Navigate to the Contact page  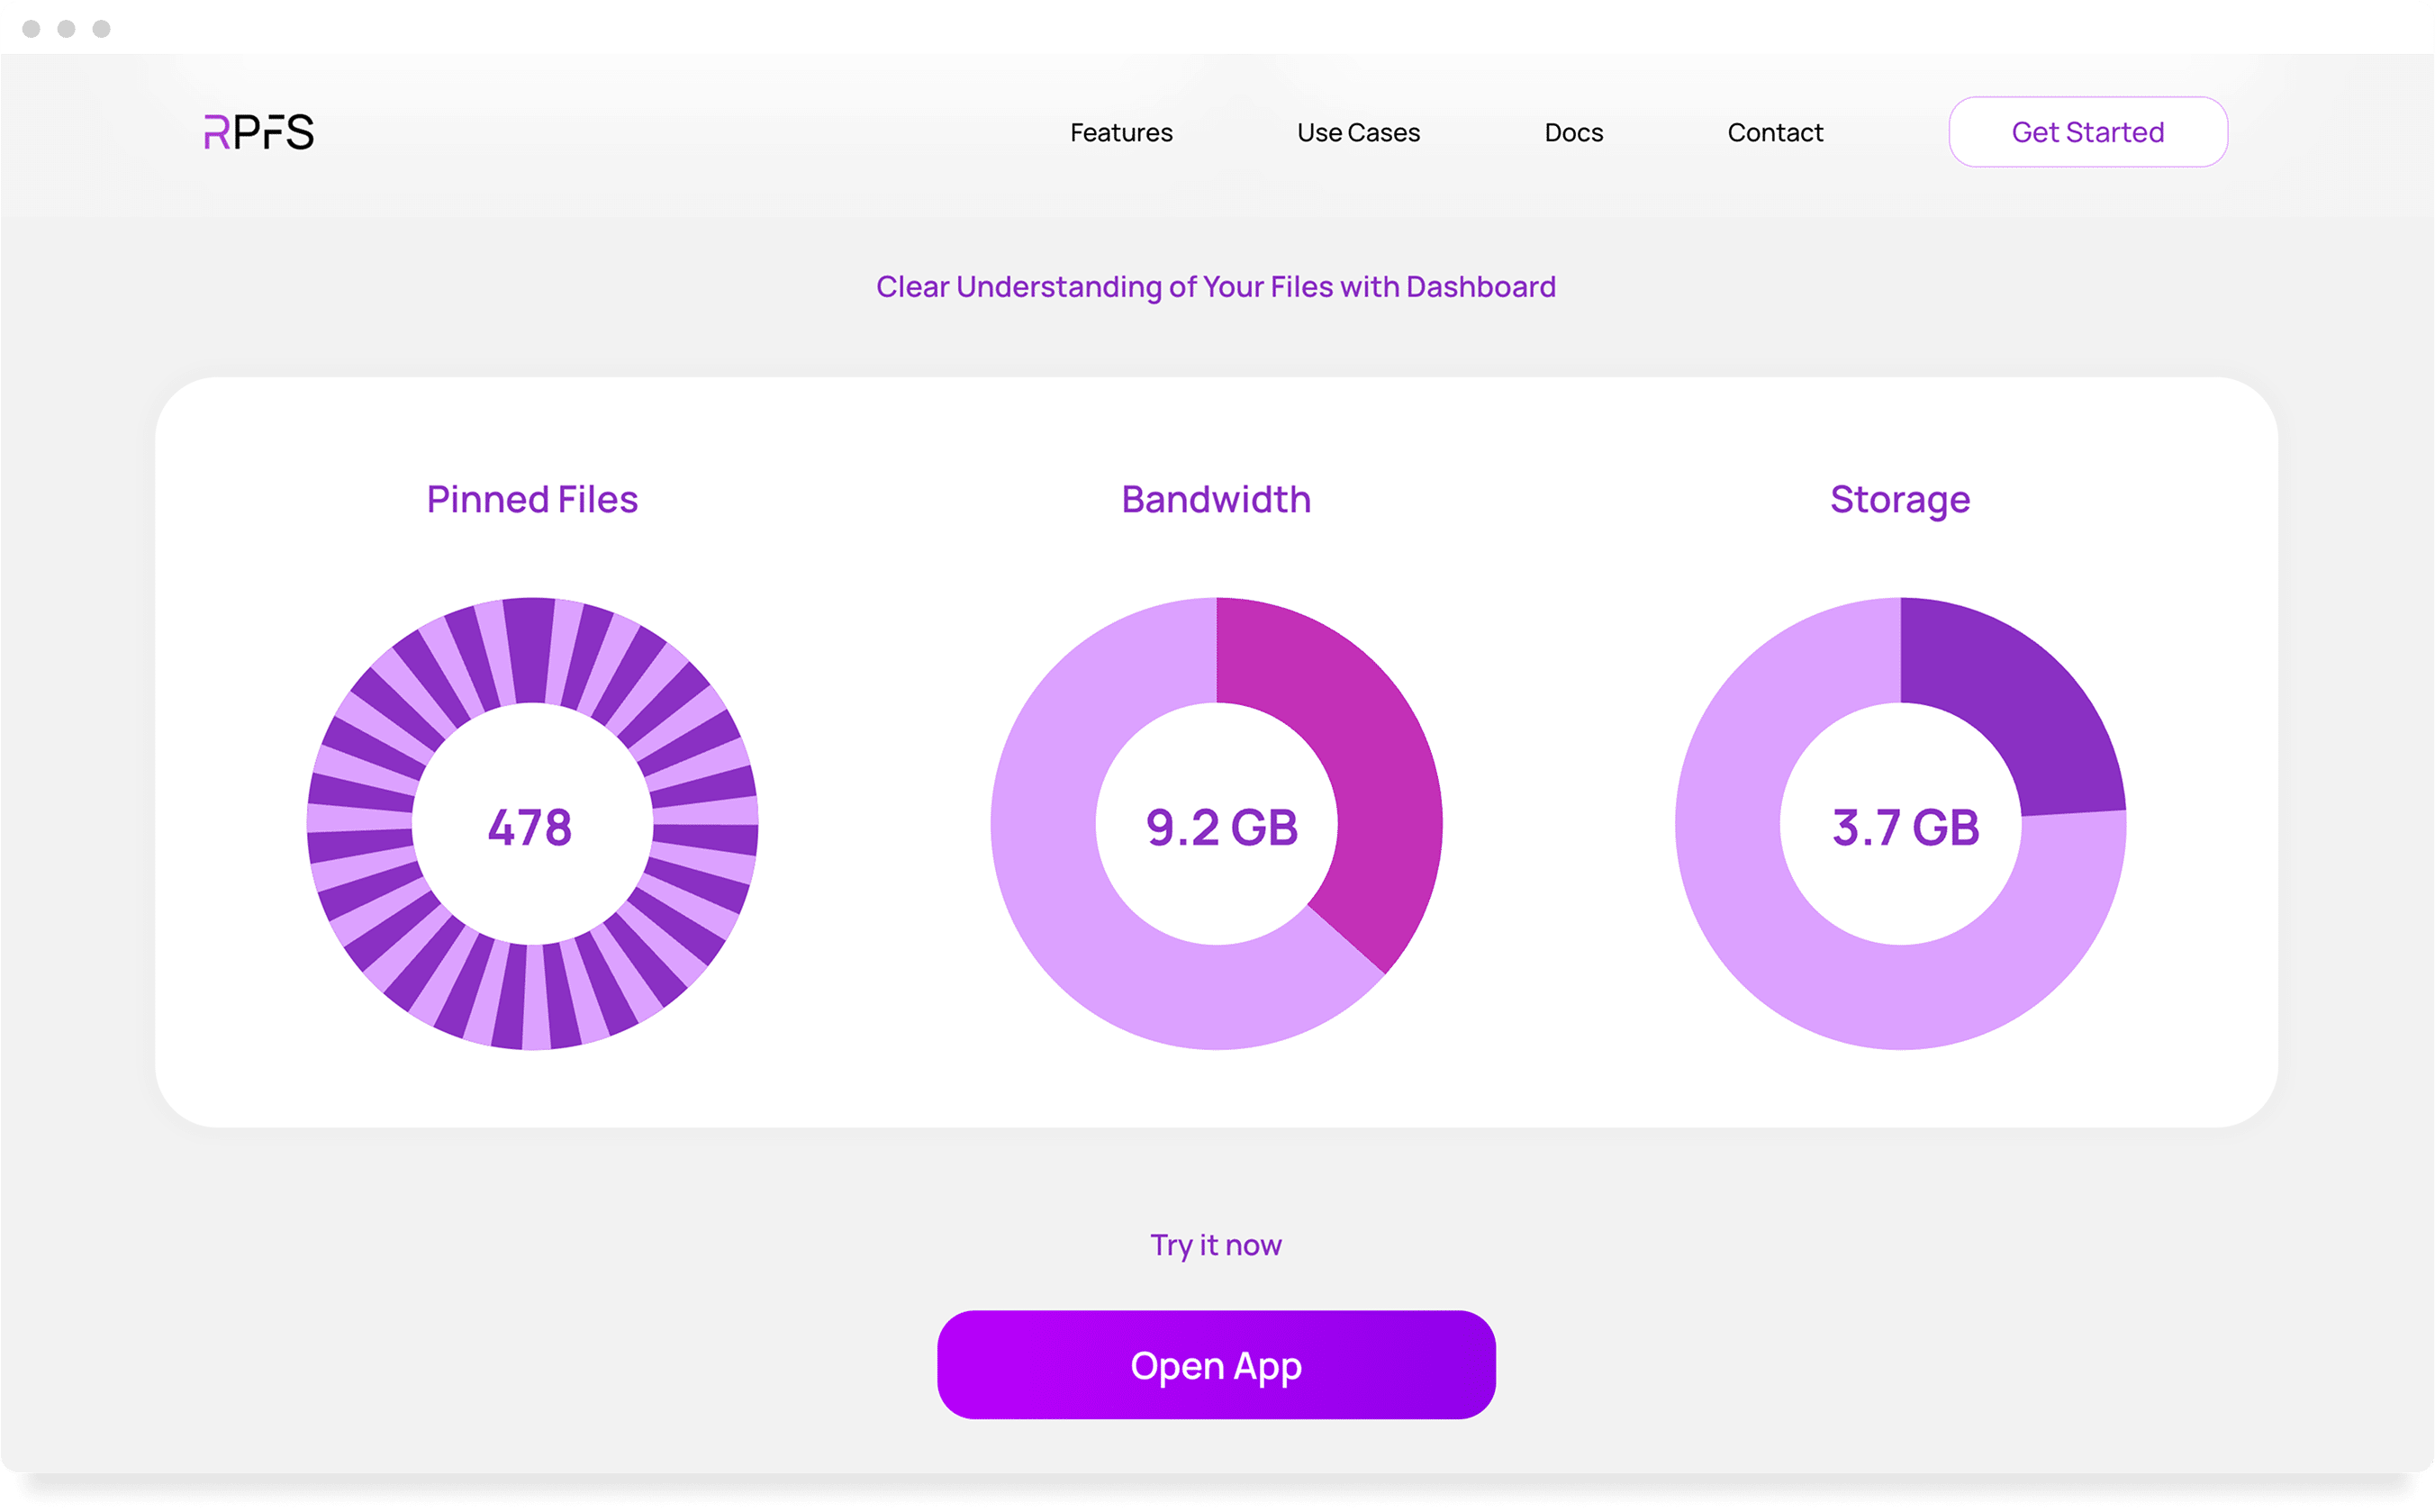pos(1775,132)
